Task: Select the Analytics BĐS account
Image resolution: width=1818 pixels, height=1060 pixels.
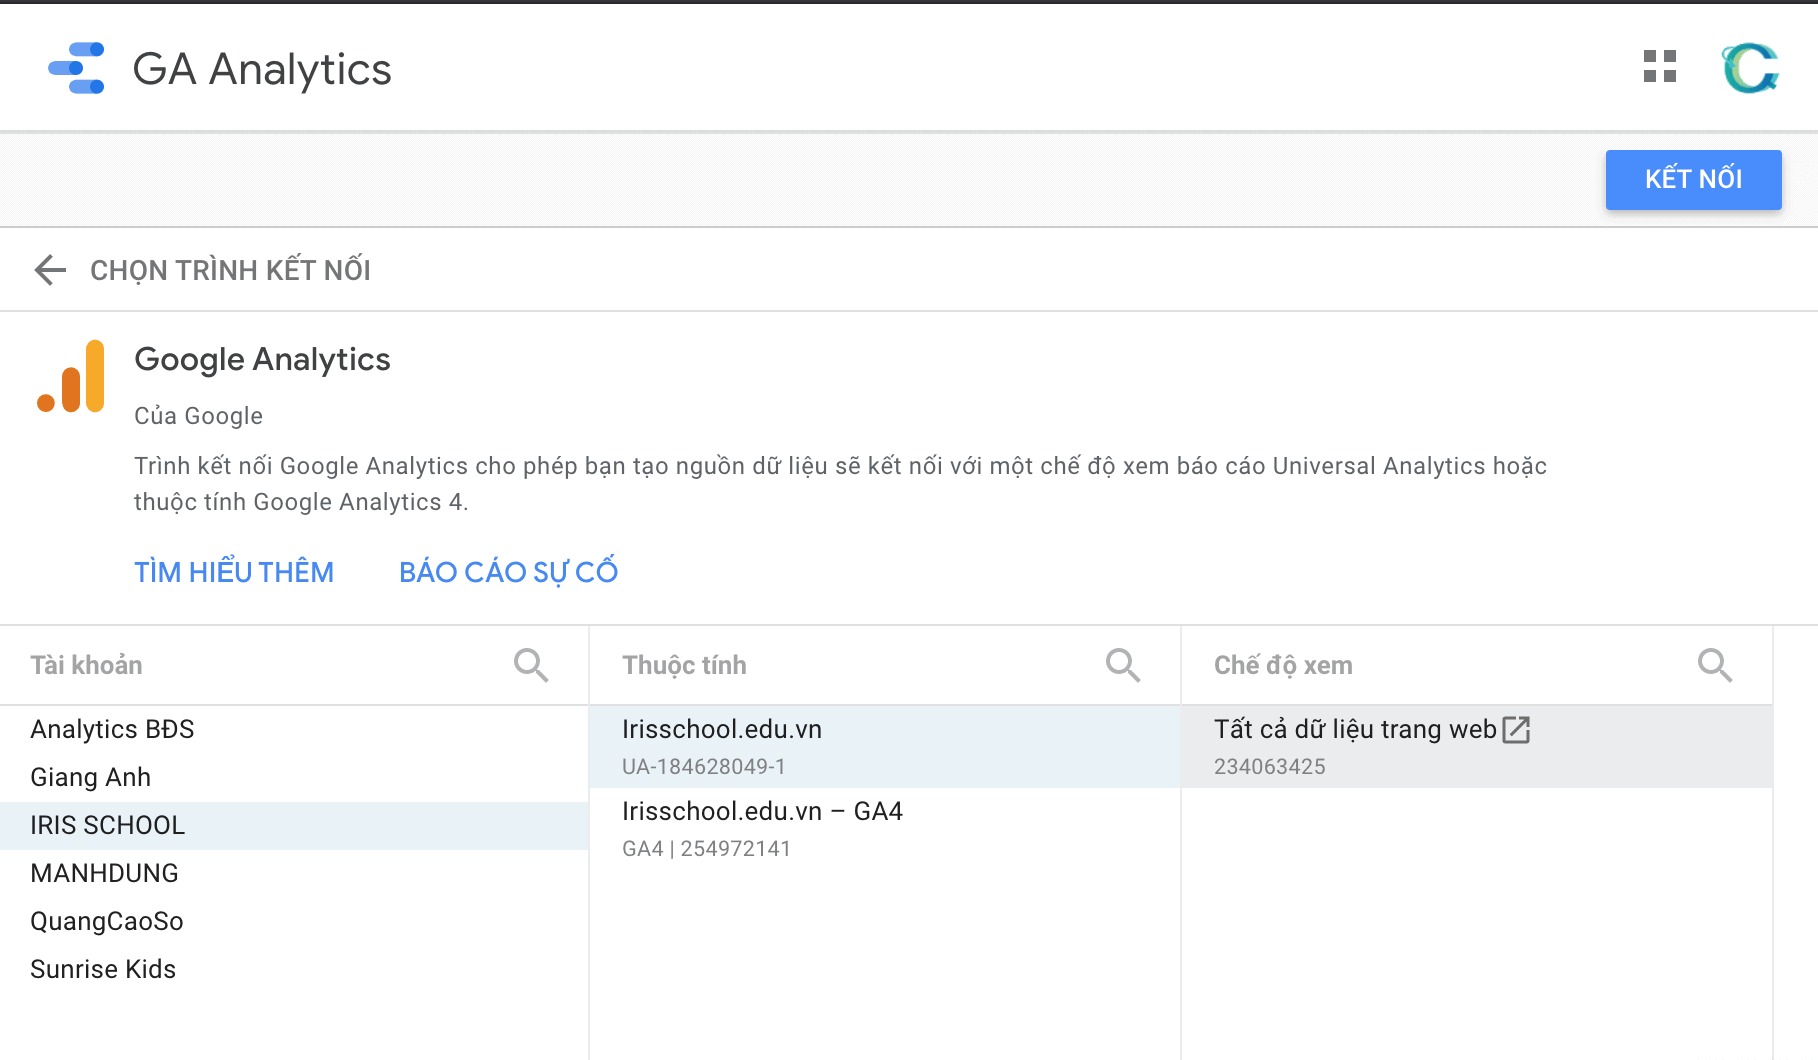Action: [x=294, y=729]
